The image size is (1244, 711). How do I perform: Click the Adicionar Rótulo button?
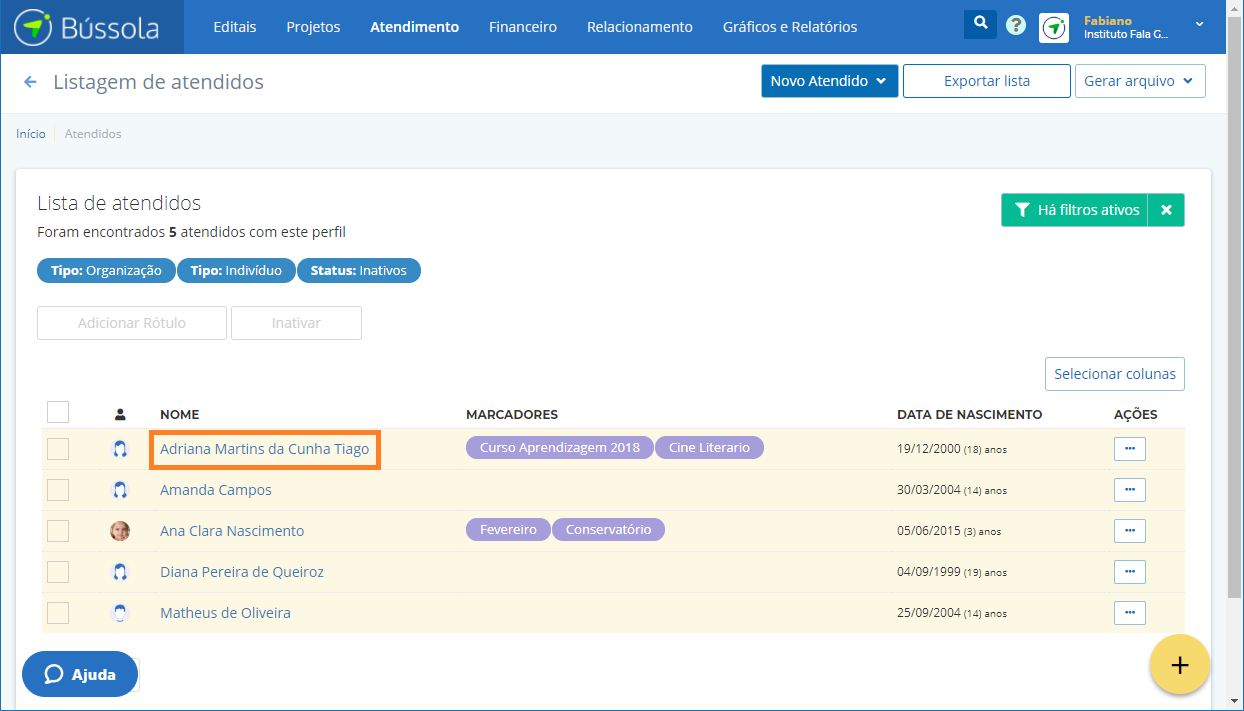pos(132,323)
